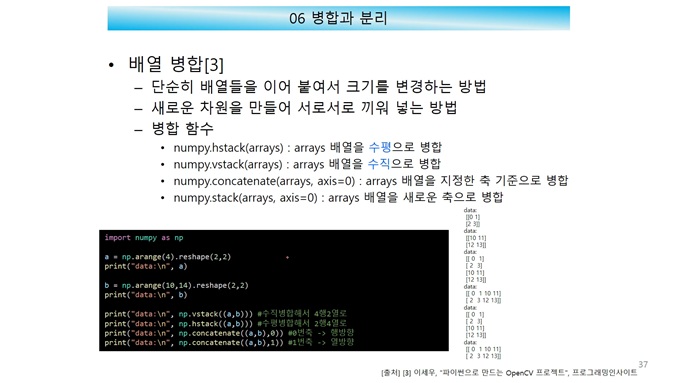Click the "numpy.vstack(arrays)" bullet text
This screenshot has height=383, width=695.
[x=307, y=164]
